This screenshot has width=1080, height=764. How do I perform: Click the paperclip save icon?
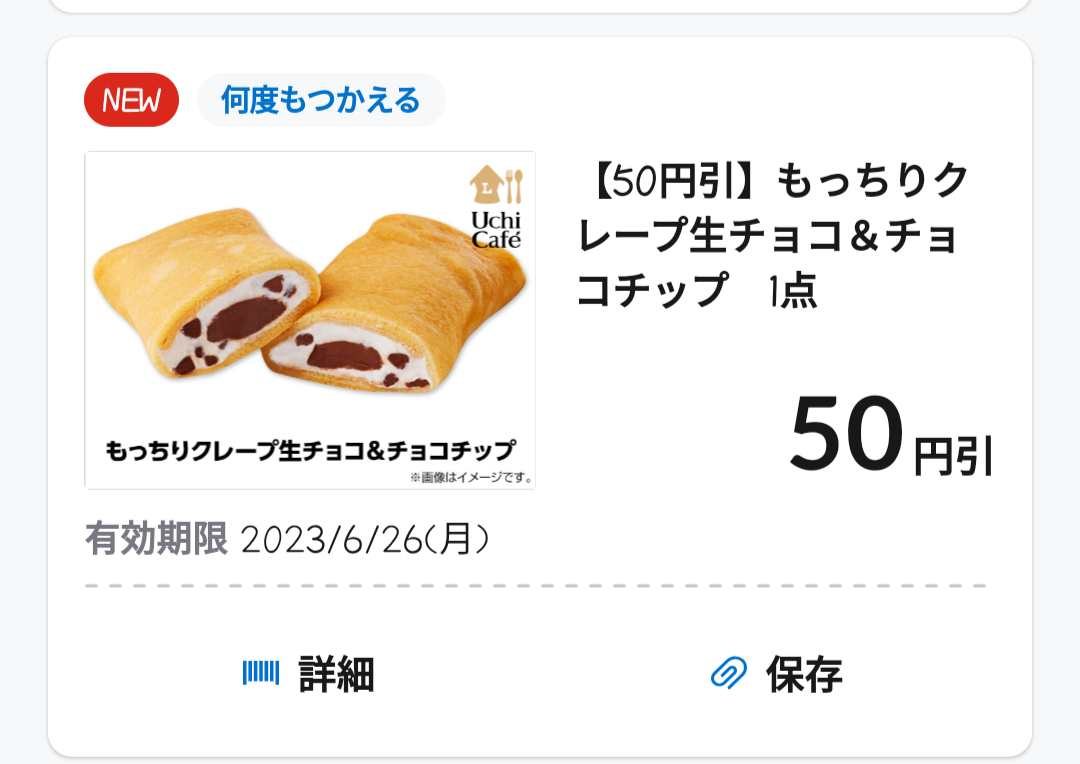(x=729, y=673)
